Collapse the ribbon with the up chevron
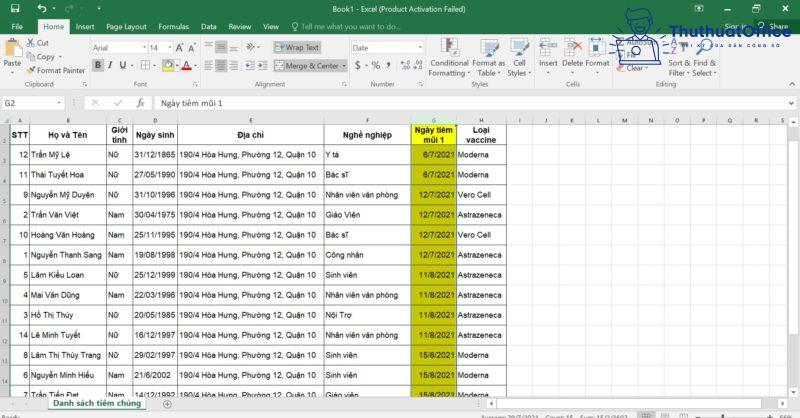800x418 pixels. coord(792,84)
